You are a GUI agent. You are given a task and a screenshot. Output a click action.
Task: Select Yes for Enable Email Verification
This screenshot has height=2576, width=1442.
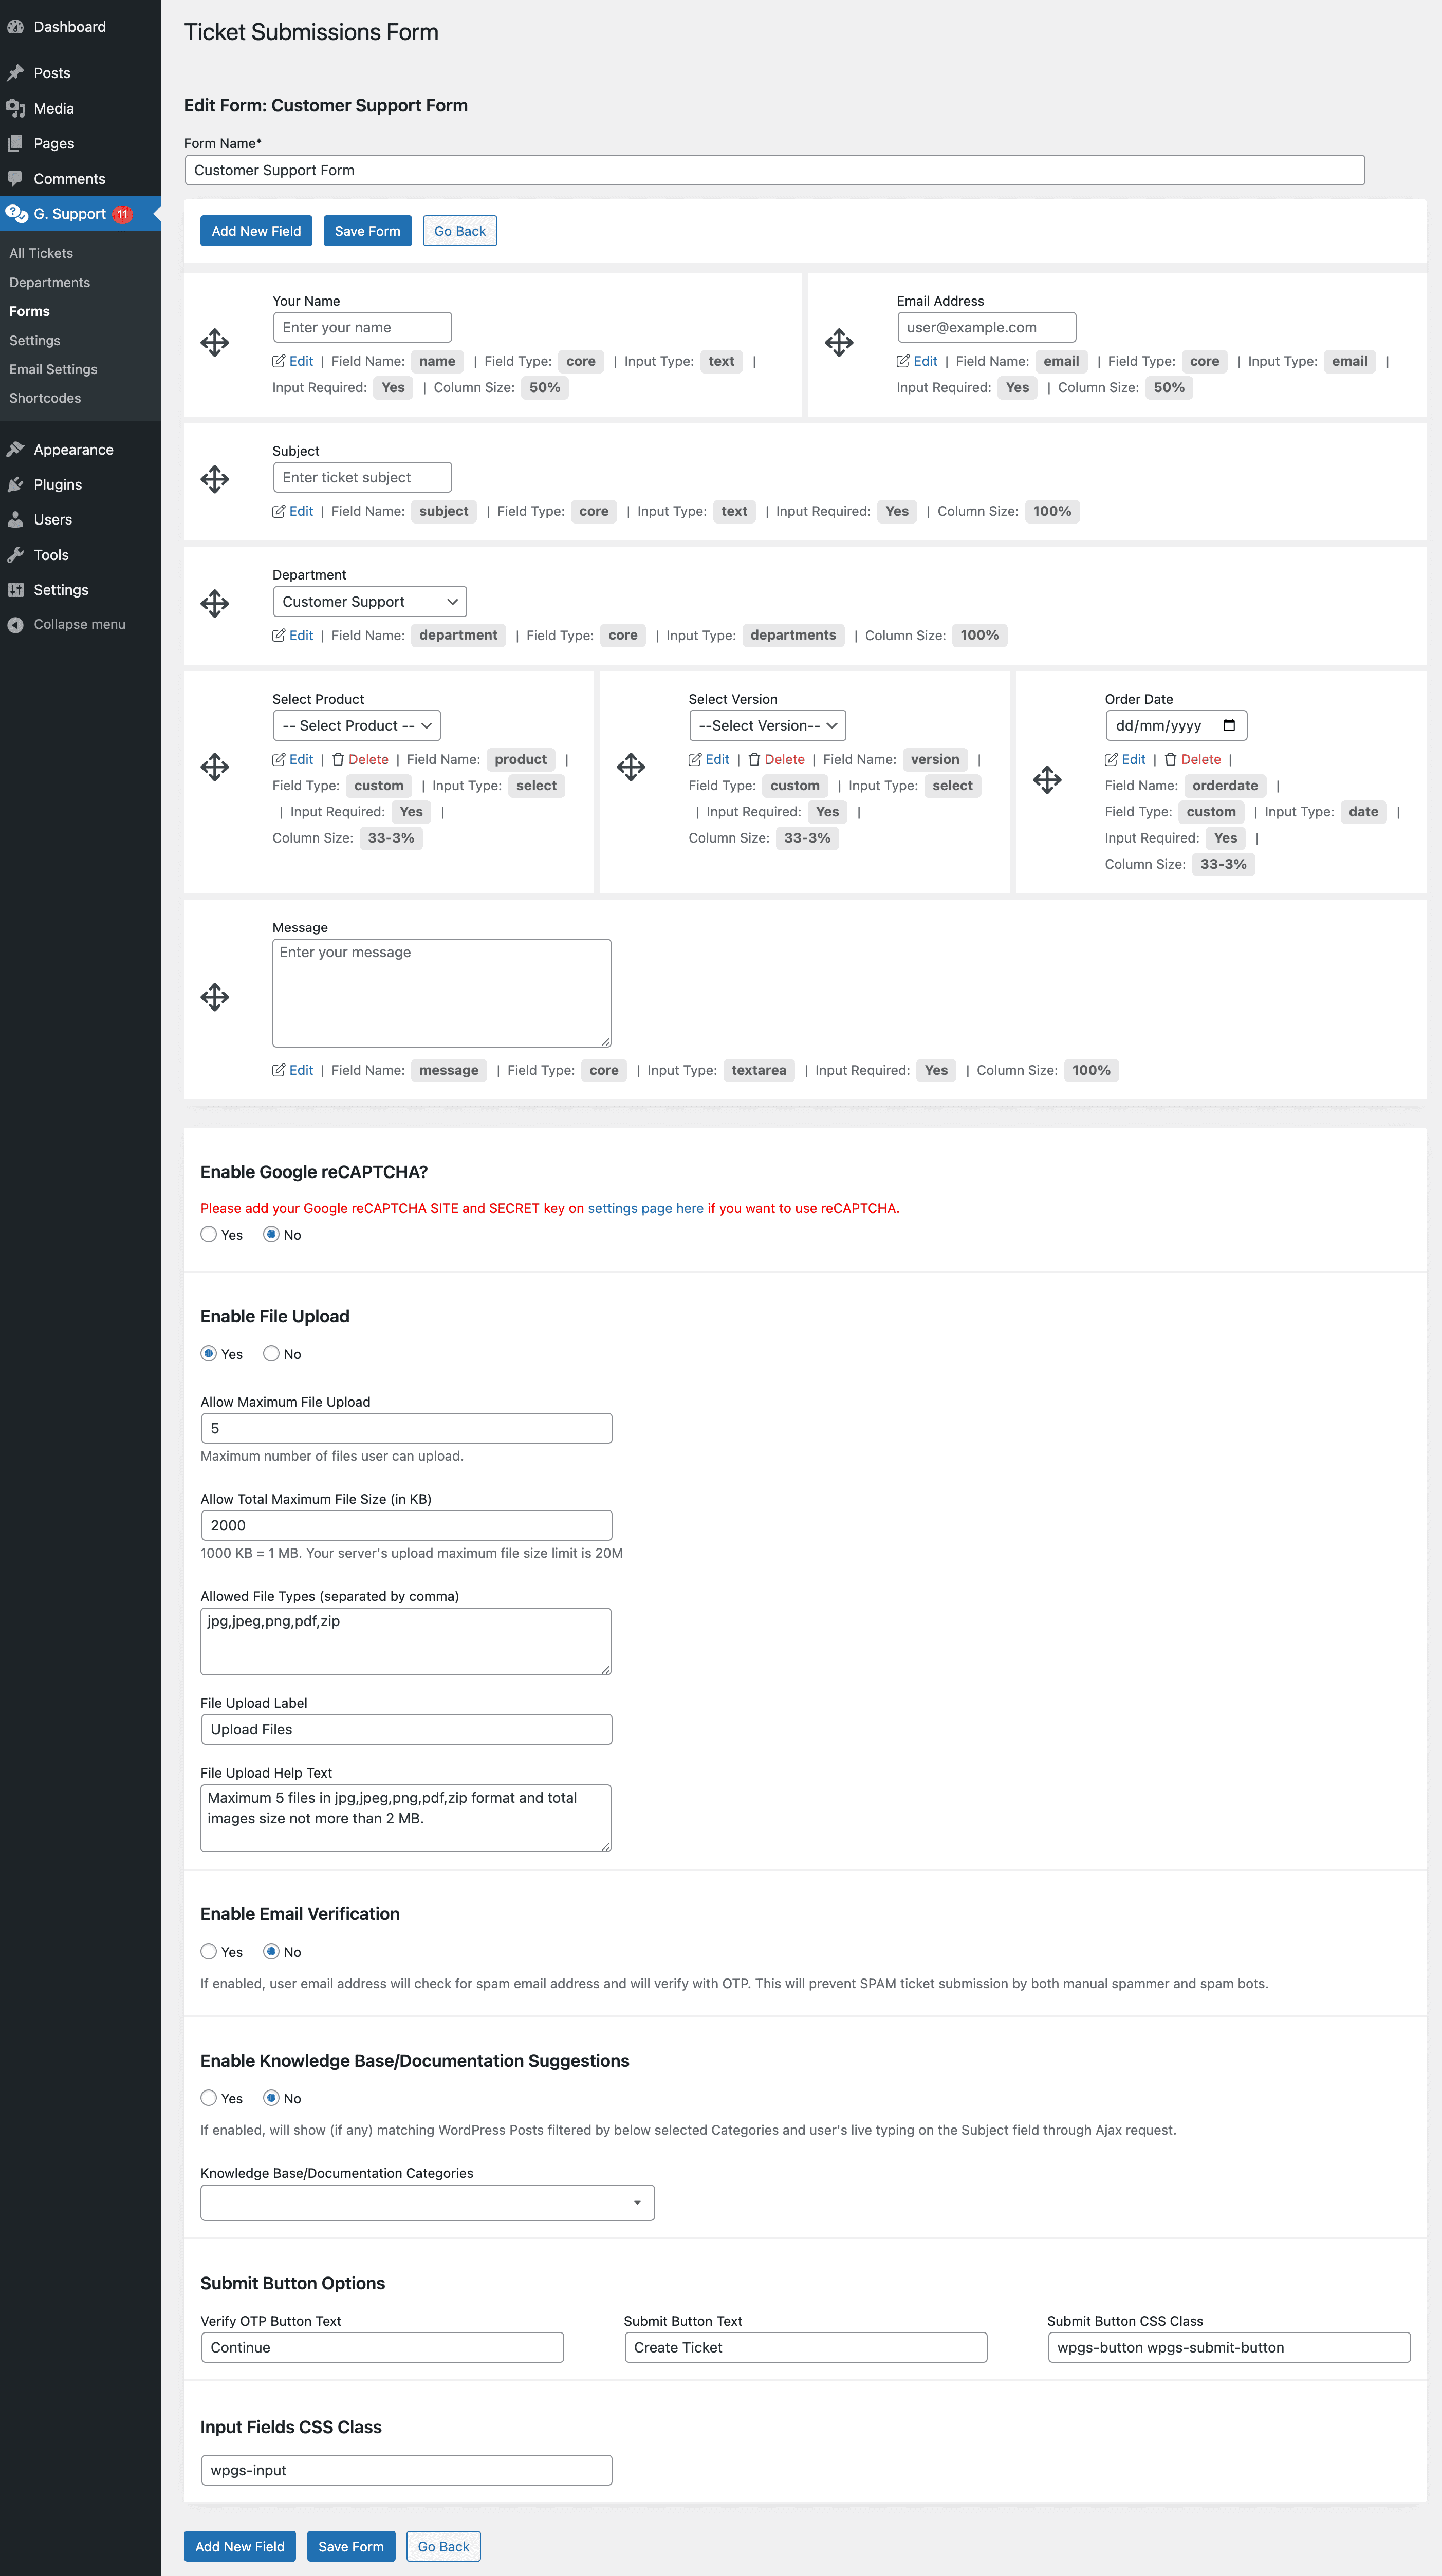coord(209,1951)
